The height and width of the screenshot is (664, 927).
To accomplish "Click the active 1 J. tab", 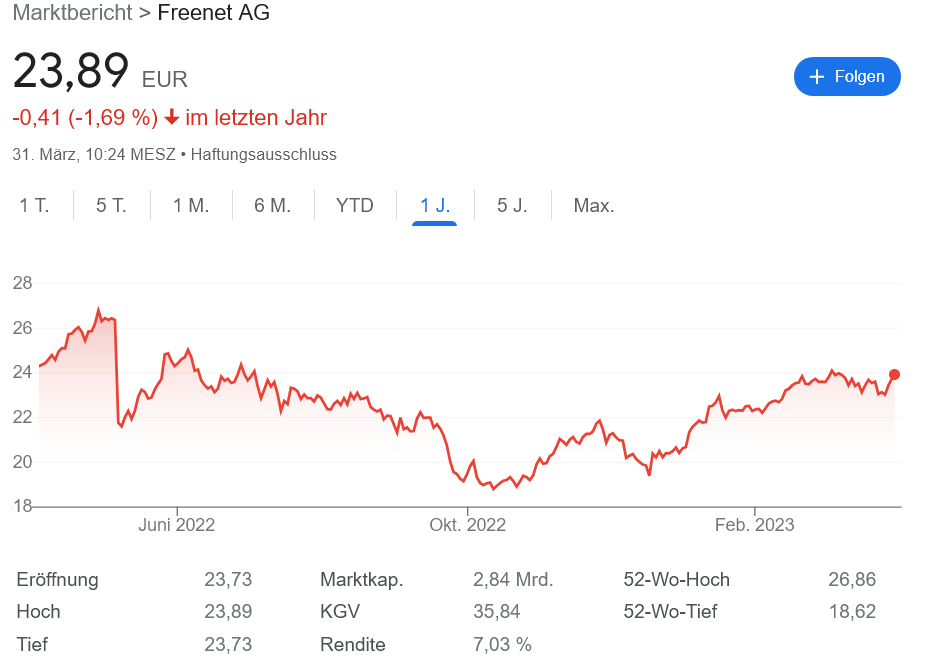I will pos(435,206).
